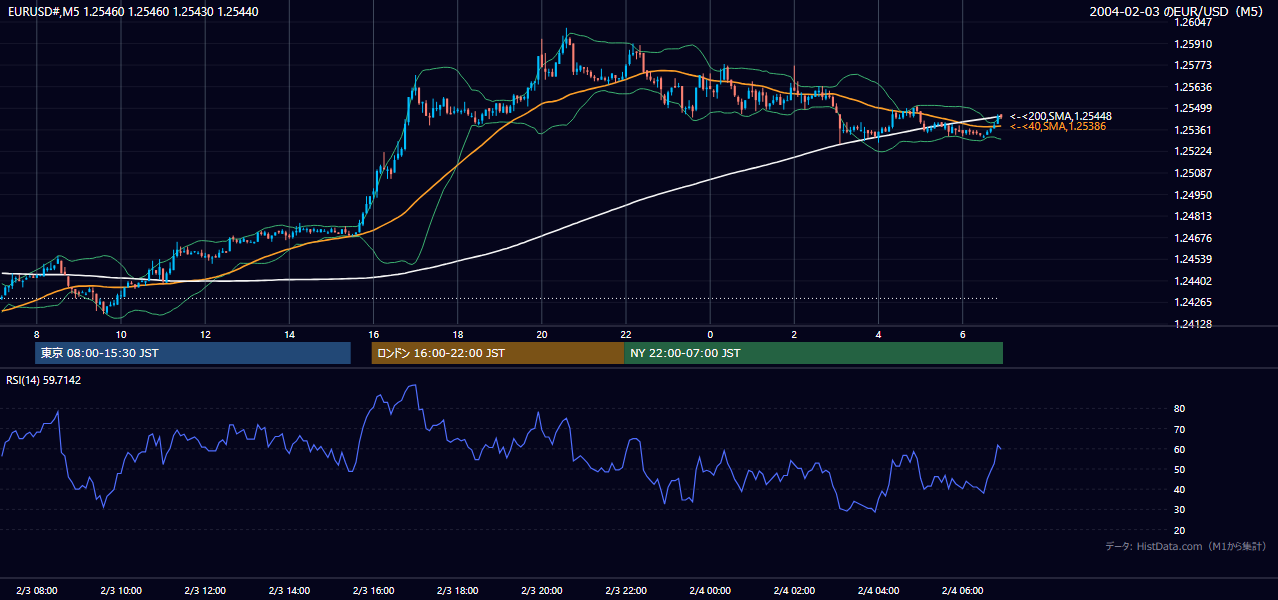This screenshot has height=600, width=1278.
Task: Click price axis value 1.25910
Action: (x=1194, y=44)
